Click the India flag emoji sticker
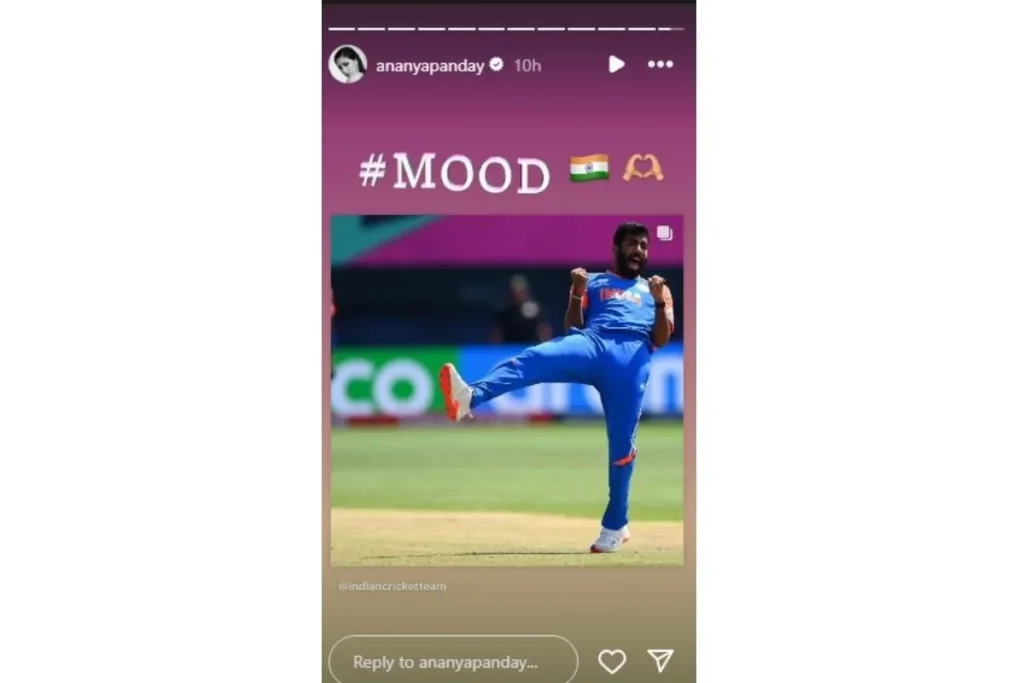Image resolution: width=1024 pixels, height=683 pixels. pyautogui.click(x=589, y=168)
